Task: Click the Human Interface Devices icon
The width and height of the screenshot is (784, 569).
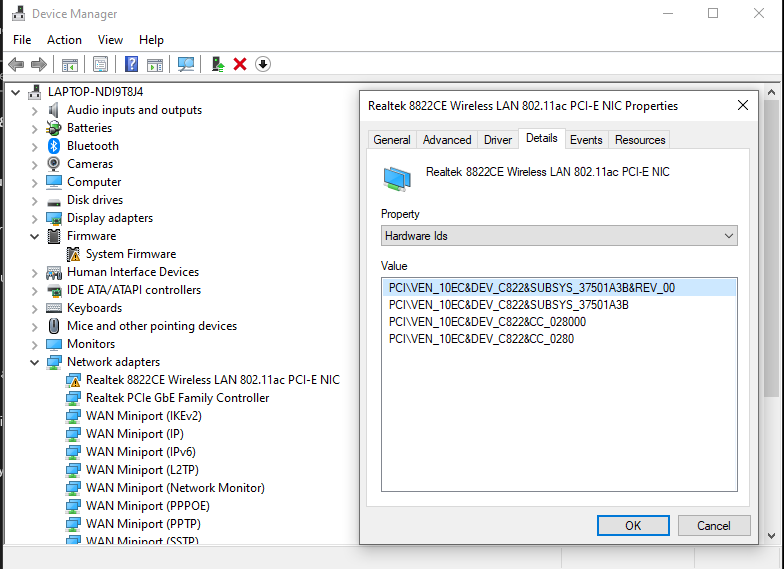Action: 54,272
